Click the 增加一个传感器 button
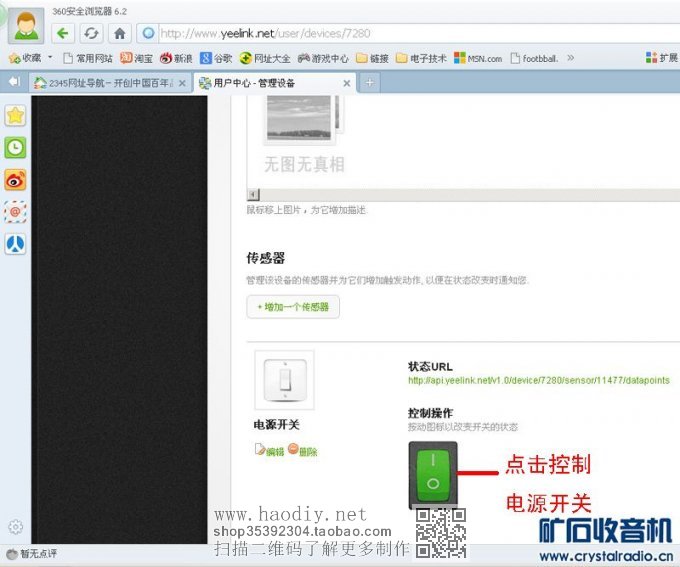 coord(293,306)
